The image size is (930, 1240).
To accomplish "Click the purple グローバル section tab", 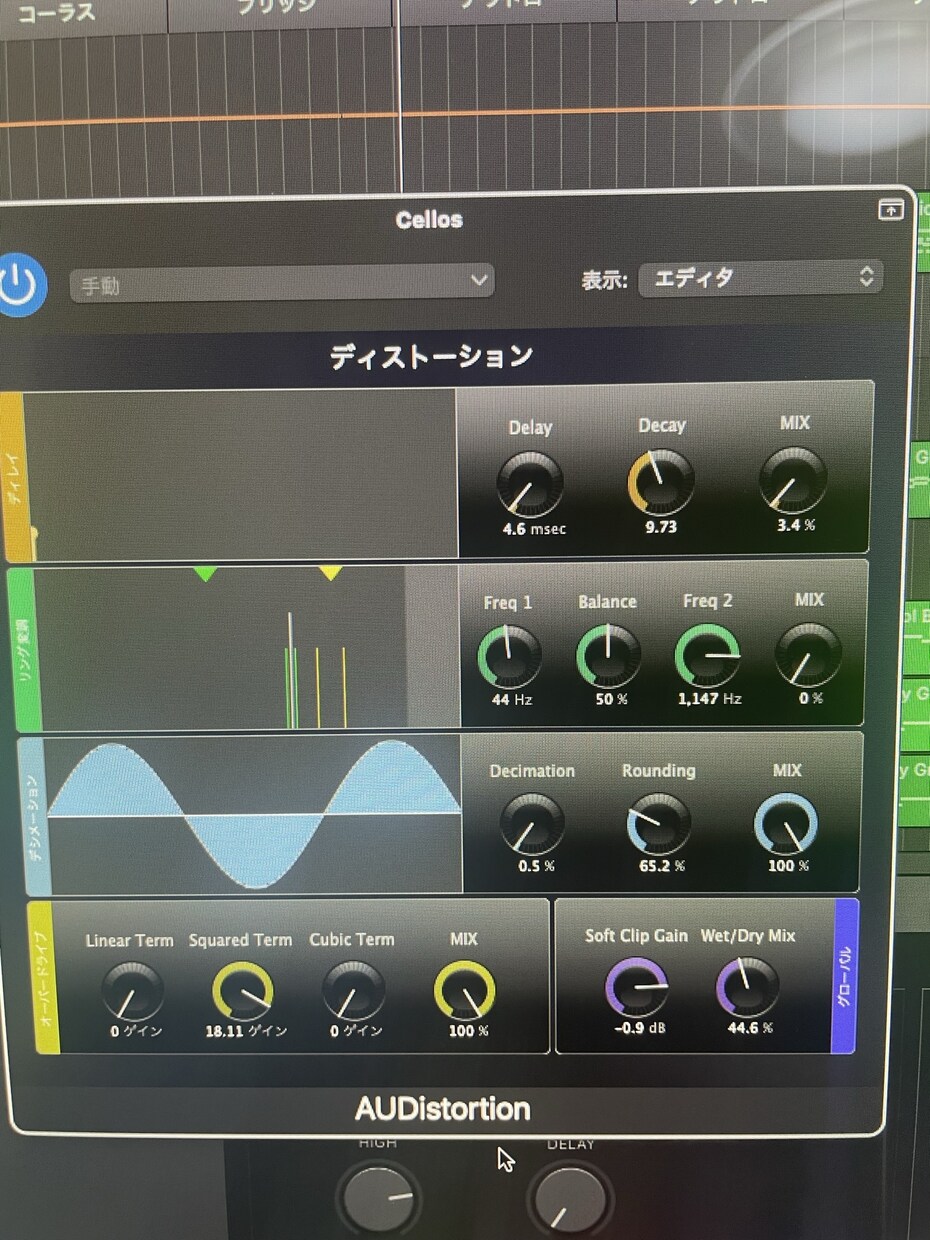I will coord(845,975).
